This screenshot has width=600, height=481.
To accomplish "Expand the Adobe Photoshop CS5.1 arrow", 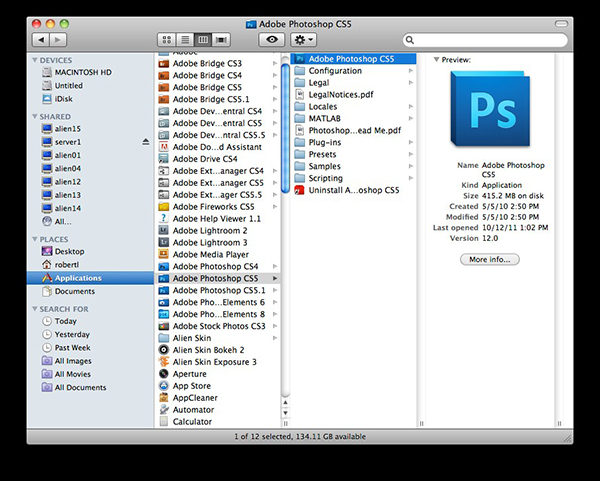I will tap(275, 290).
